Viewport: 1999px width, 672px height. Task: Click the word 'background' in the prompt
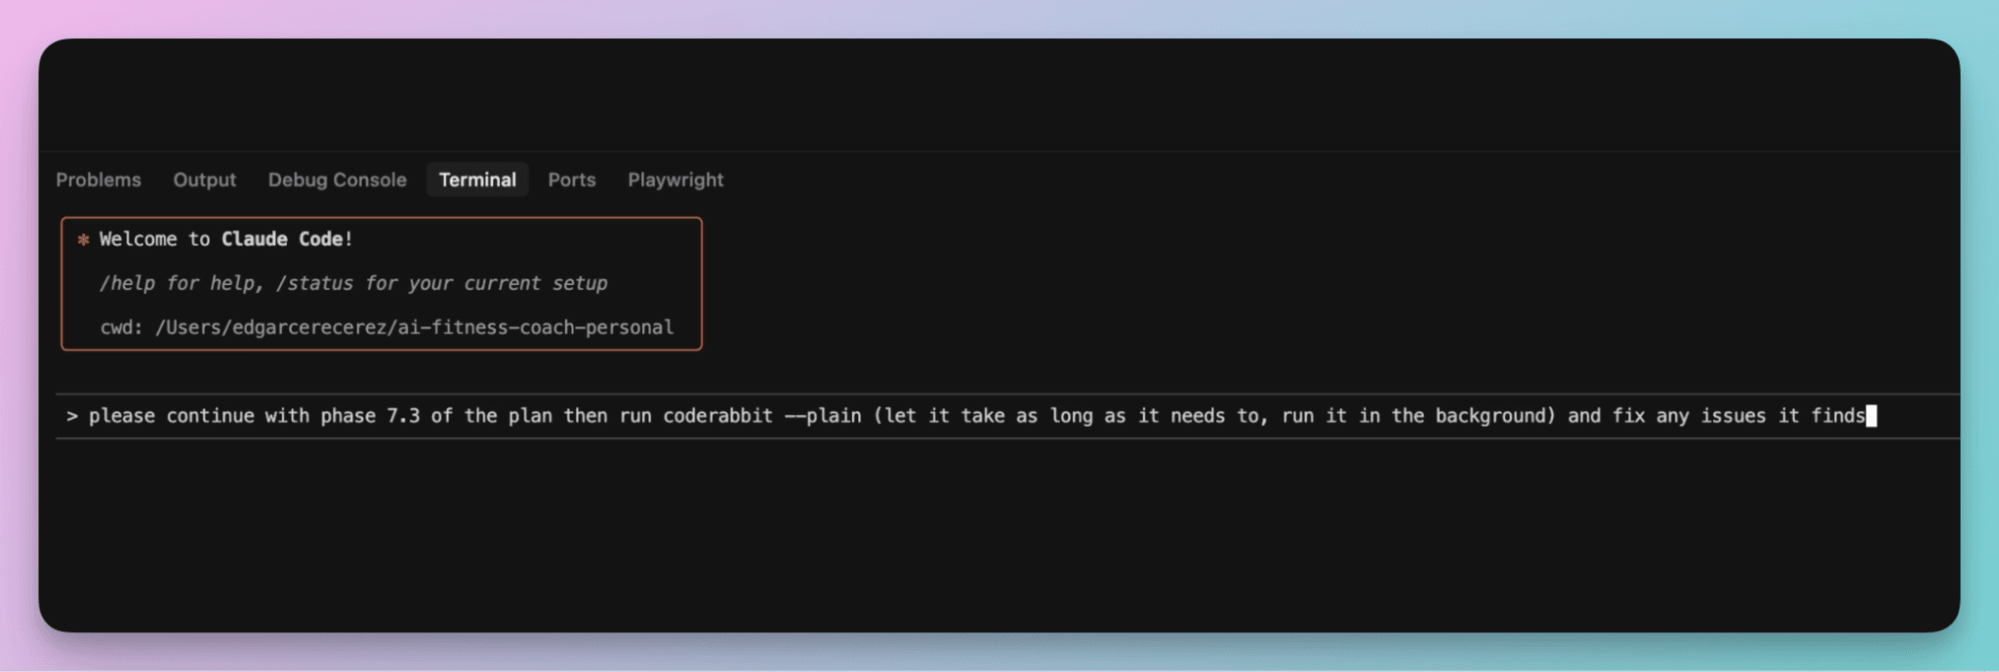coord(1495,416)
